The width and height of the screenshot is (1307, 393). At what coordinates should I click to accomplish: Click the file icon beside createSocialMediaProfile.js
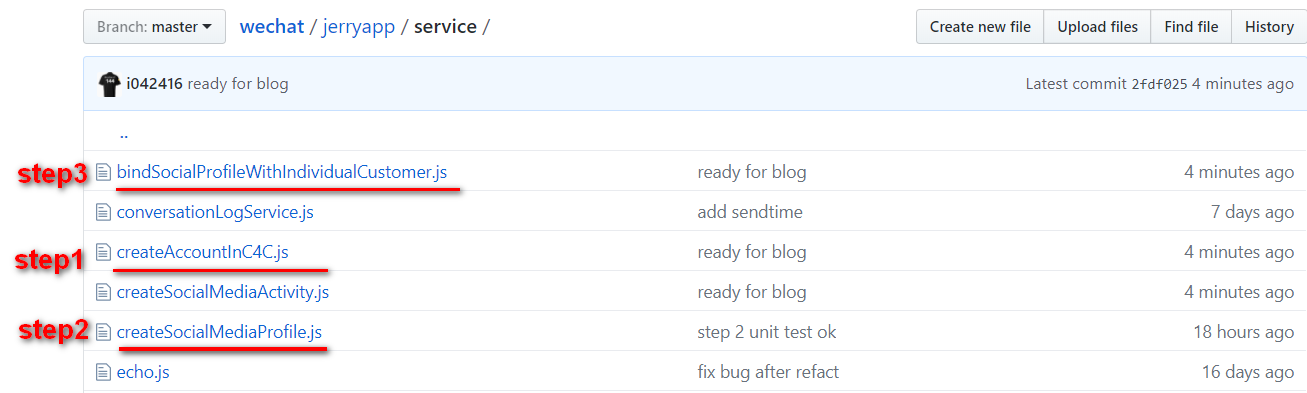[102, 332]
